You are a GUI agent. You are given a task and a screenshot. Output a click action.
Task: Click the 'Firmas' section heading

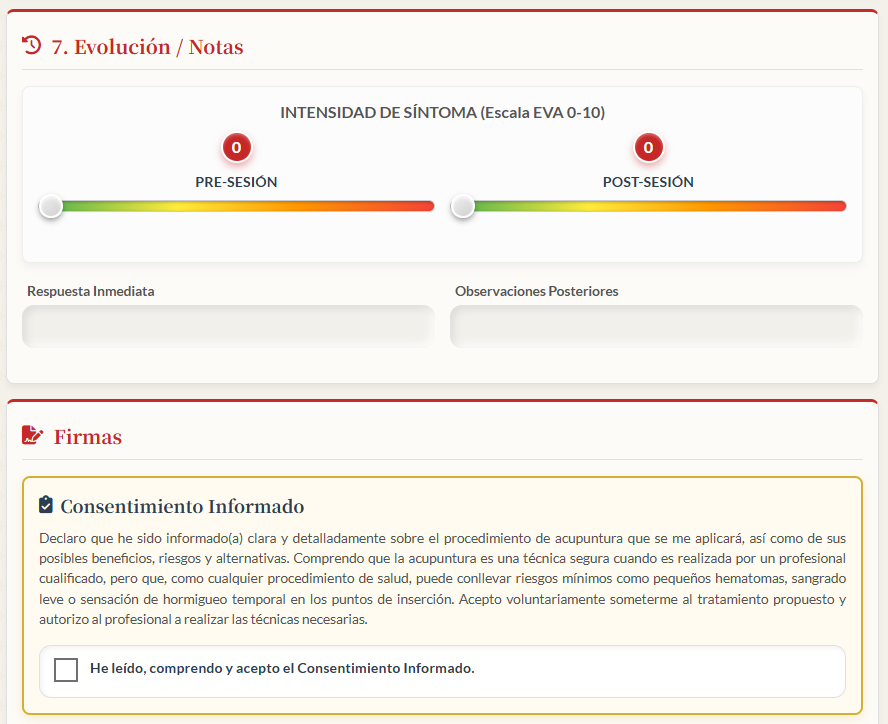point(88,437)
